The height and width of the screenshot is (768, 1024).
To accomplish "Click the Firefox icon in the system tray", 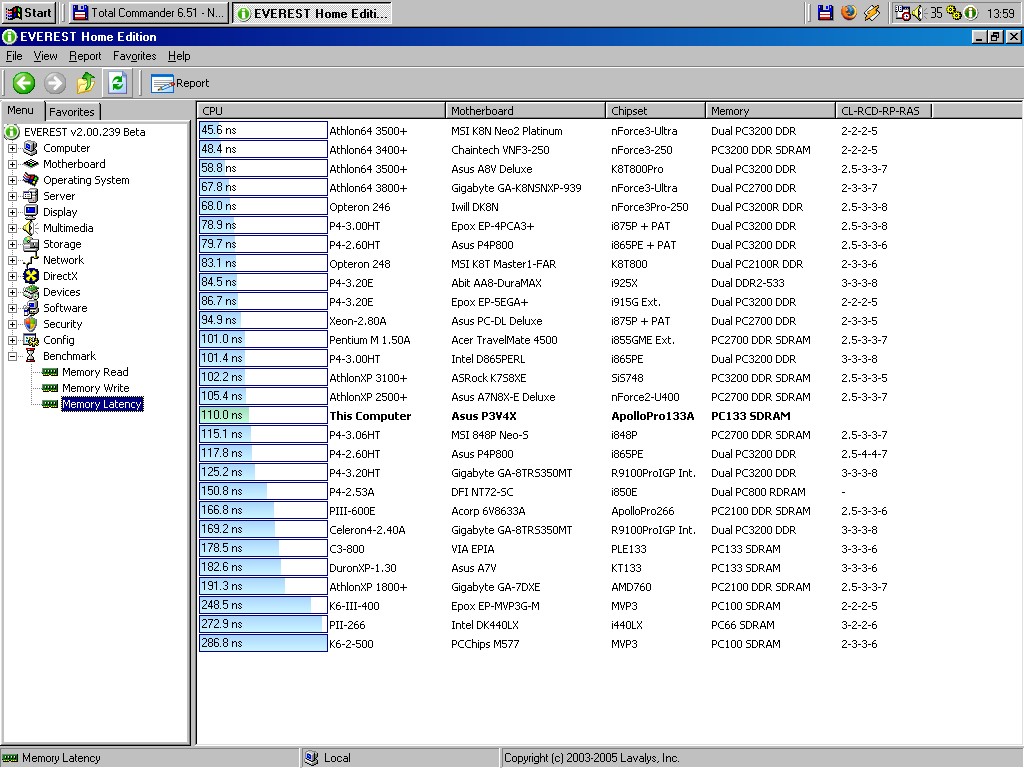I will [848, 12].
